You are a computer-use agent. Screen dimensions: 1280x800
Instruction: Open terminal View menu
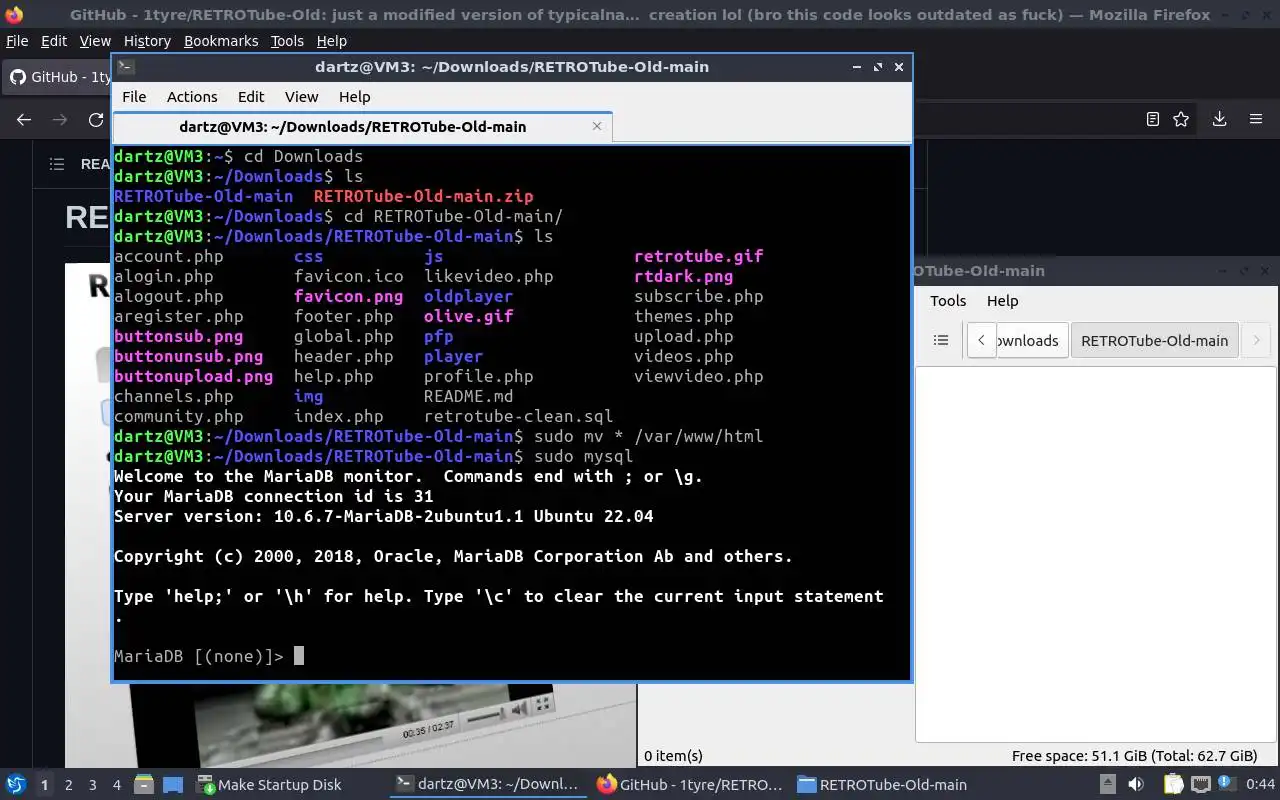[301, 97]
